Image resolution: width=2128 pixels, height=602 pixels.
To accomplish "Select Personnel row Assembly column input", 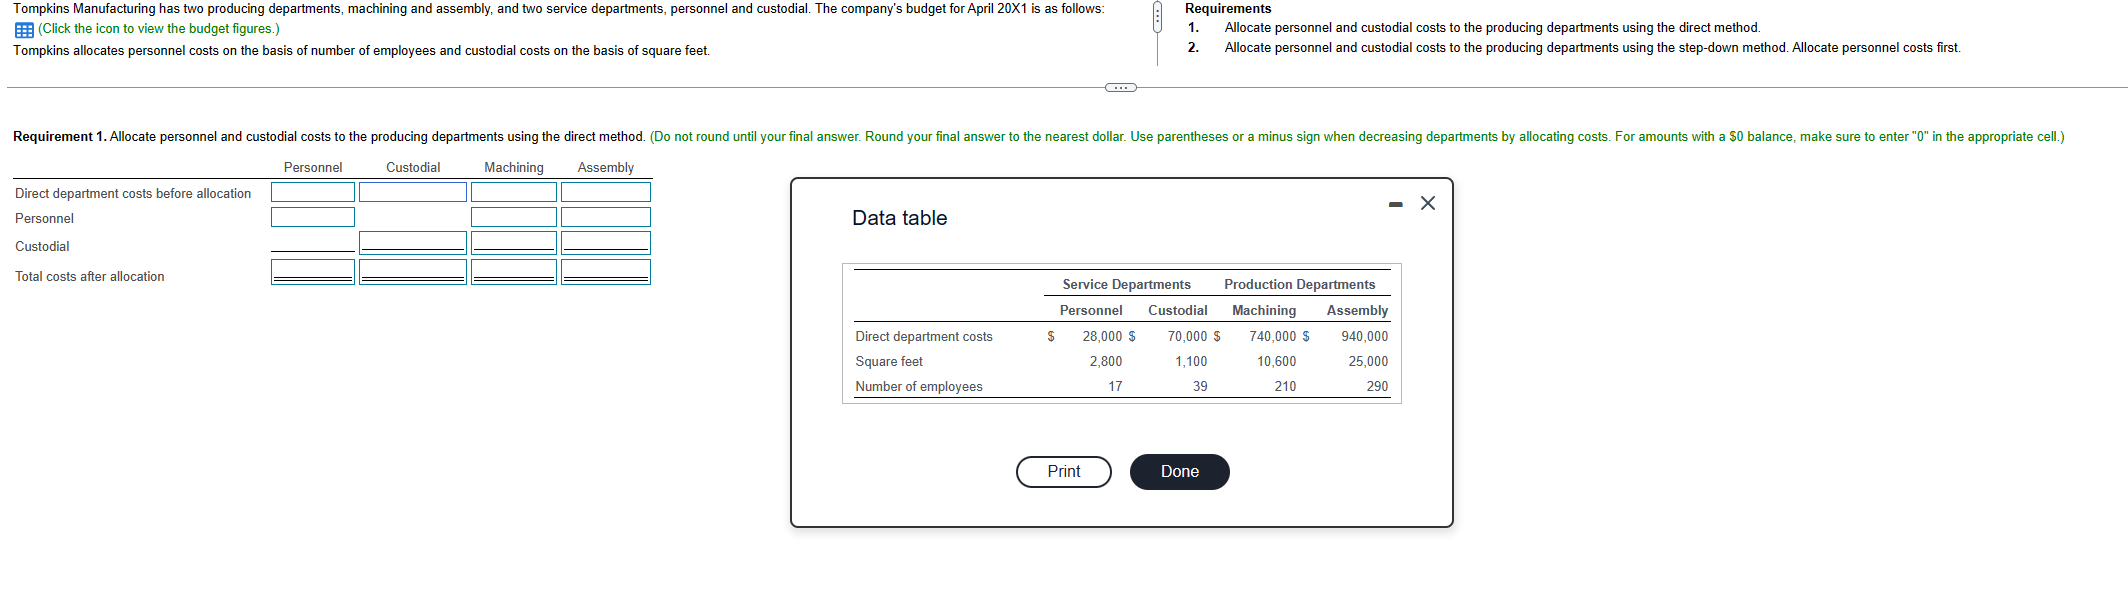I will coord(606,217).
